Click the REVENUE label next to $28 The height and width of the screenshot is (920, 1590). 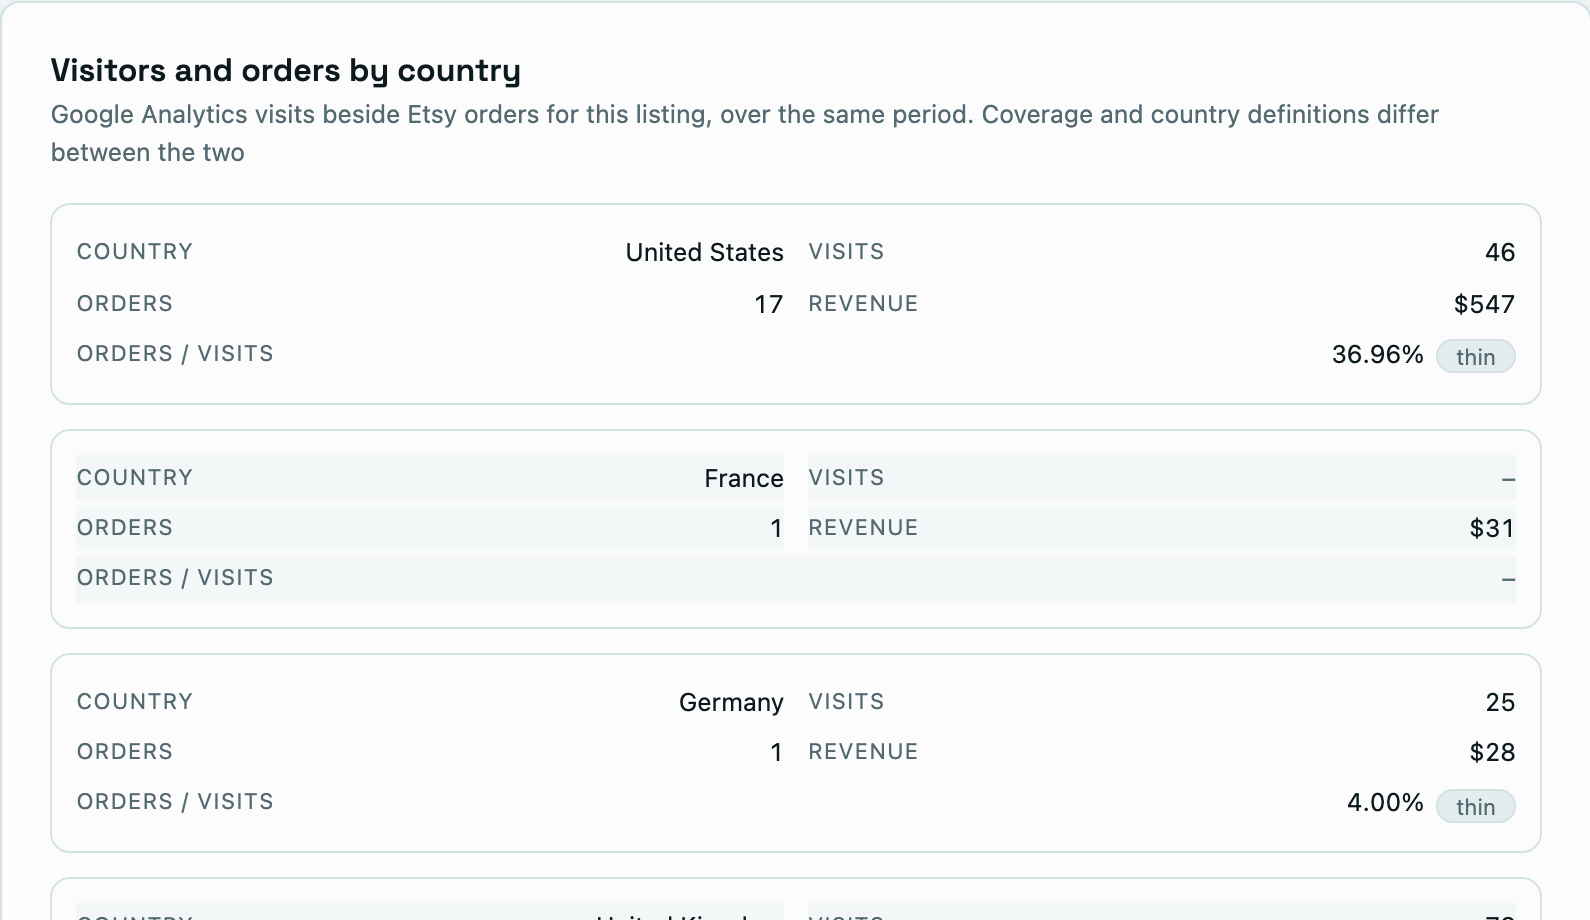pos(863,752)
